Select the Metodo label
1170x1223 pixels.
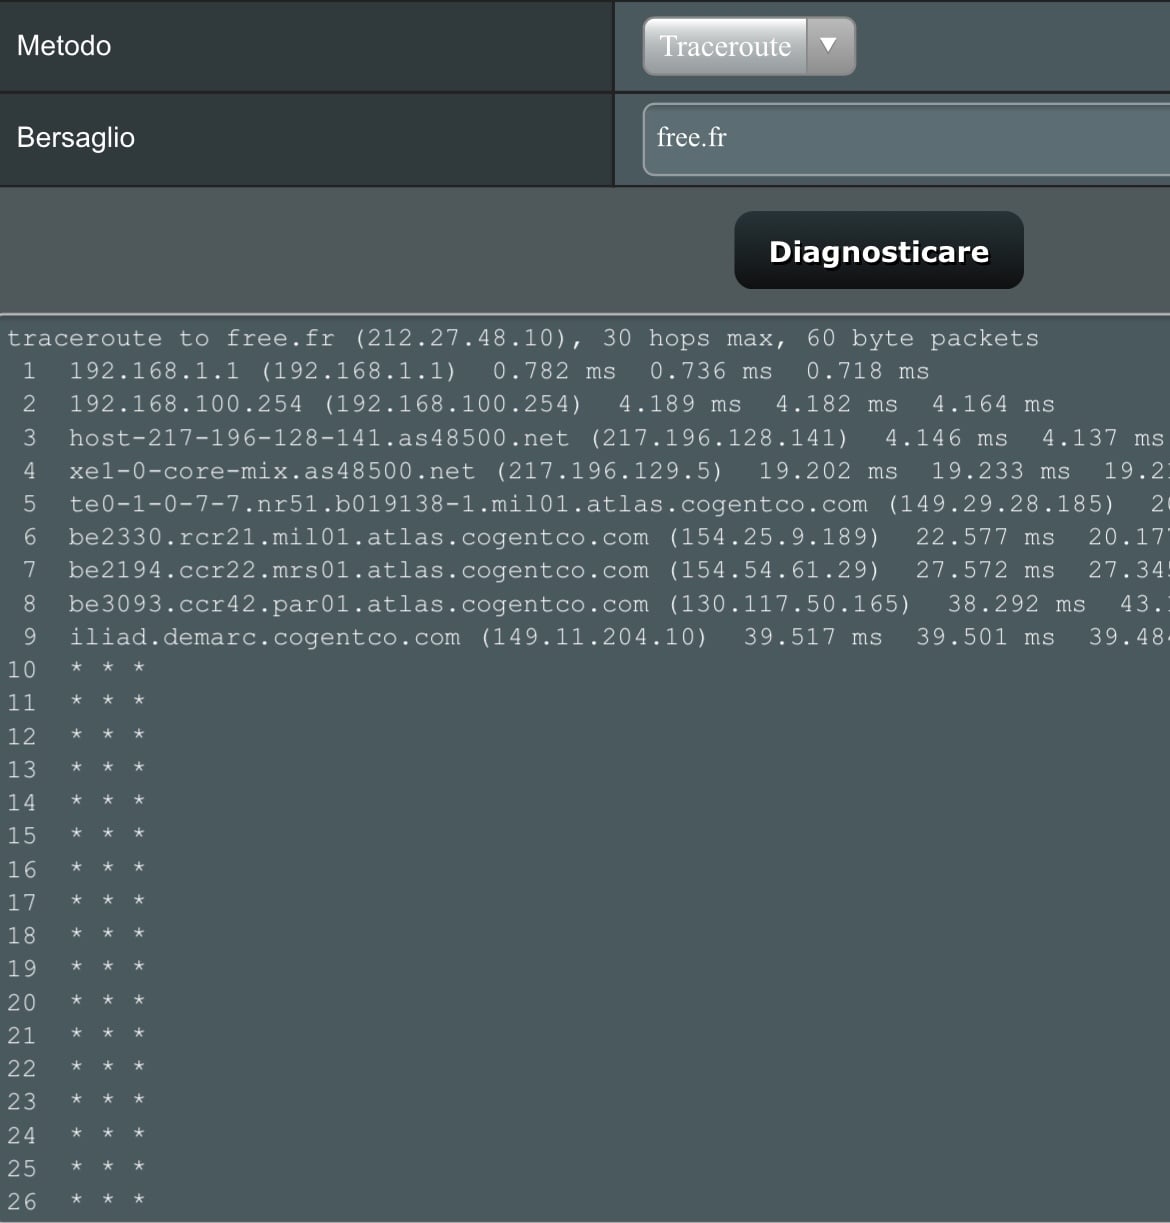[x=64, y=46]
